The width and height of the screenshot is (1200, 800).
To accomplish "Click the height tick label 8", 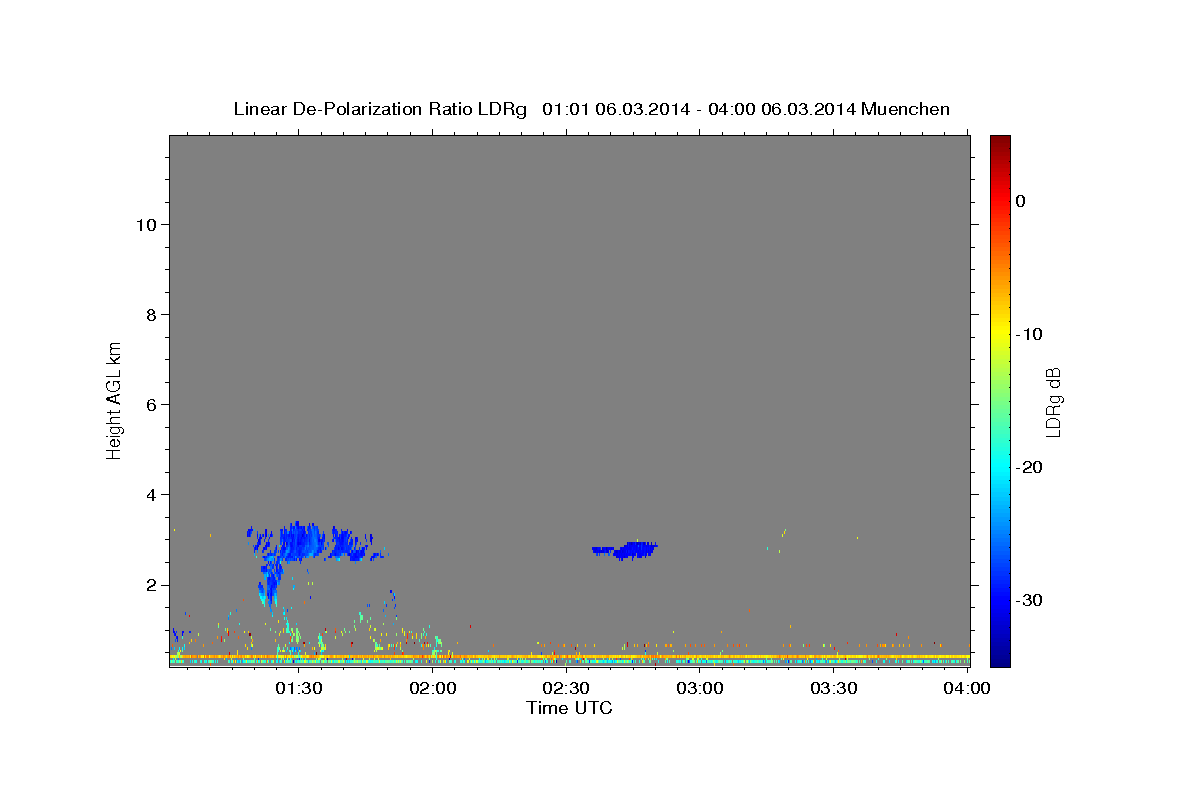I will pos(150,314).
